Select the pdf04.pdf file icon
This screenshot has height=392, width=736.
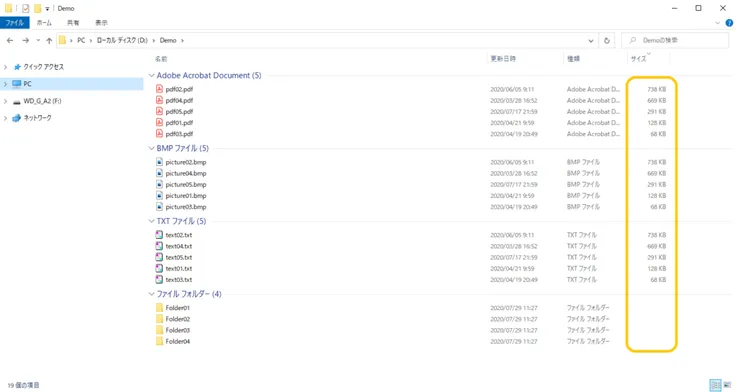(159, 100)
